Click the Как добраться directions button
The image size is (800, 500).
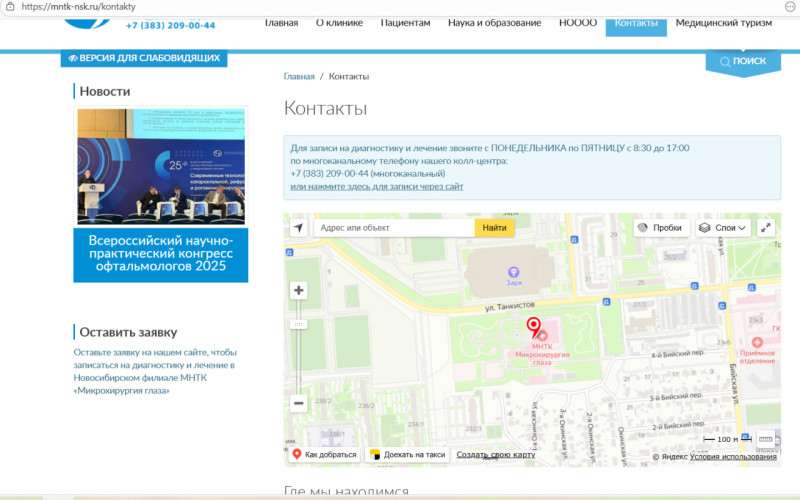tap(323, 454)
